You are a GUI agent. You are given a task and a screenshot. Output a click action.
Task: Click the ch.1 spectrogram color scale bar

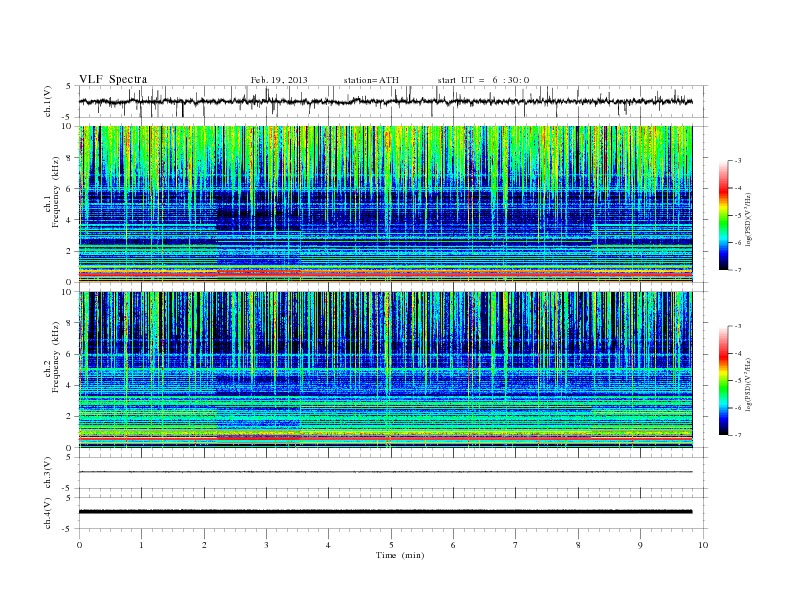click(x=723, y=215)
